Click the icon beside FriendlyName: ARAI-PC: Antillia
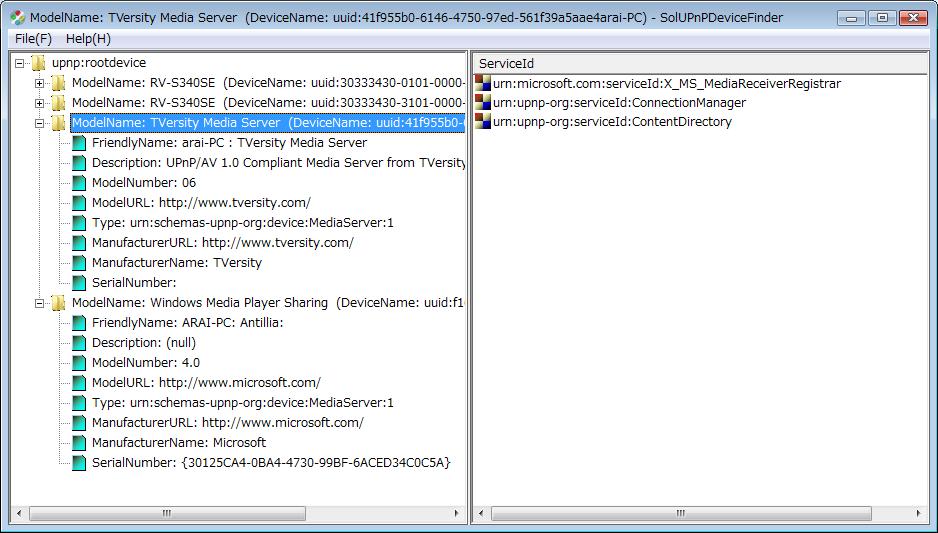938x533 pixels. [79, 323]
